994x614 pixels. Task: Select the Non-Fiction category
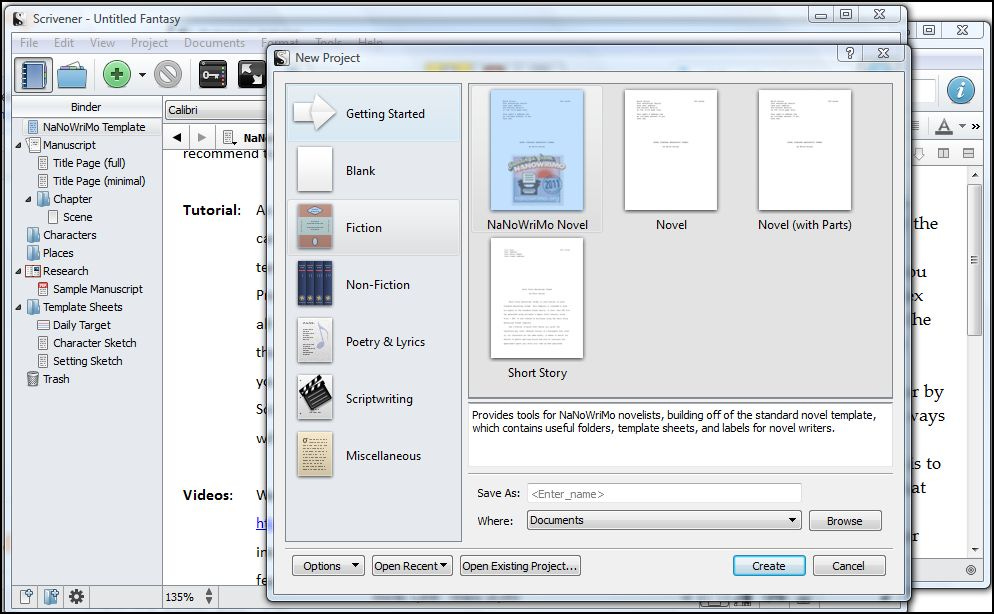pos(374,285)
